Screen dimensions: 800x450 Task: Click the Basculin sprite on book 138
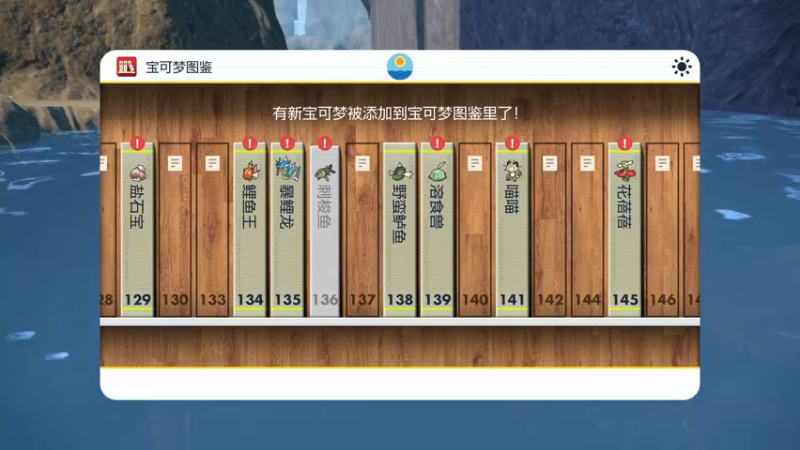[400, 172]
